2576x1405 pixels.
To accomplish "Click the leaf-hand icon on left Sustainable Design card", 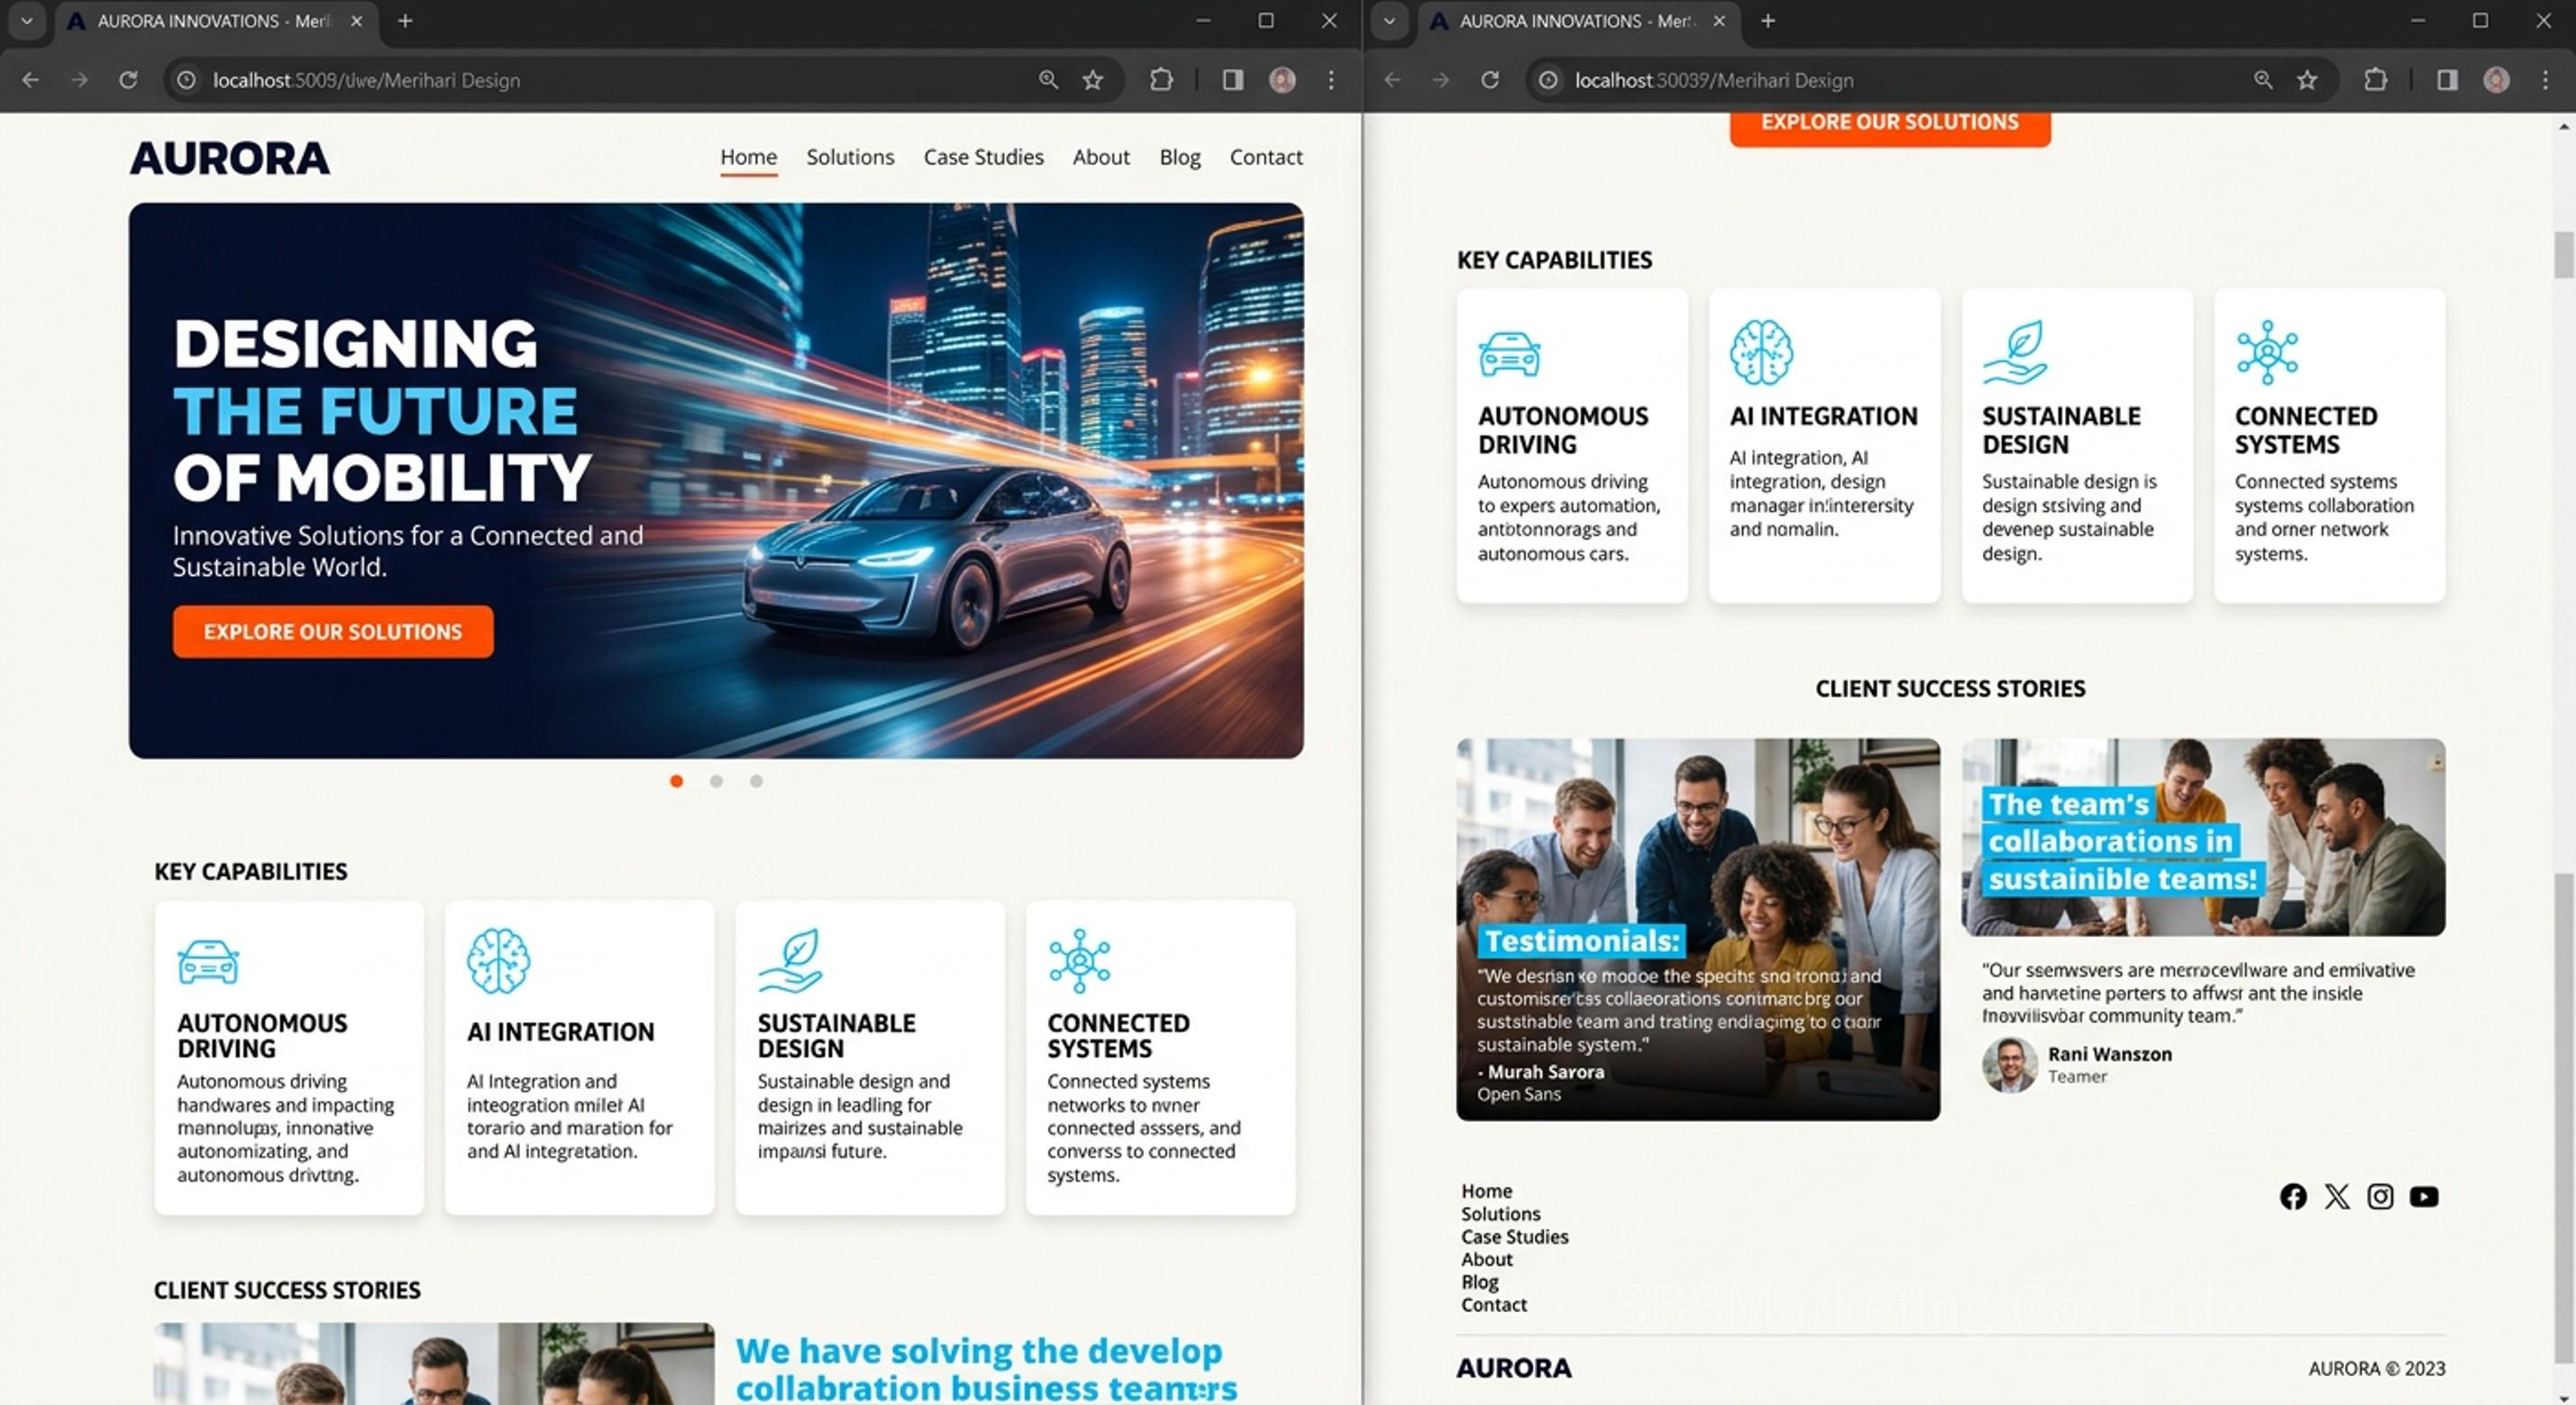I will pos(790,961).
